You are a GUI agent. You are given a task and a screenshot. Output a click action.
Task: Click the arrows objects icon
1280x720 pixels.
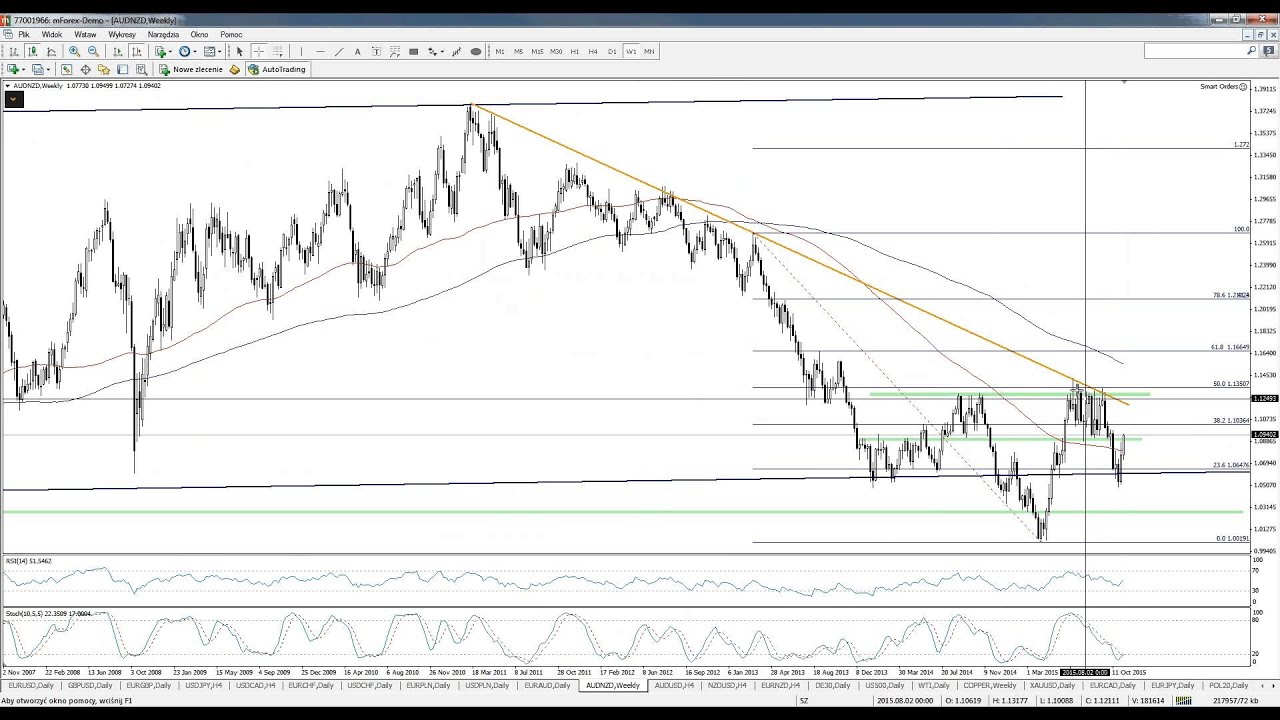(432, 51)
